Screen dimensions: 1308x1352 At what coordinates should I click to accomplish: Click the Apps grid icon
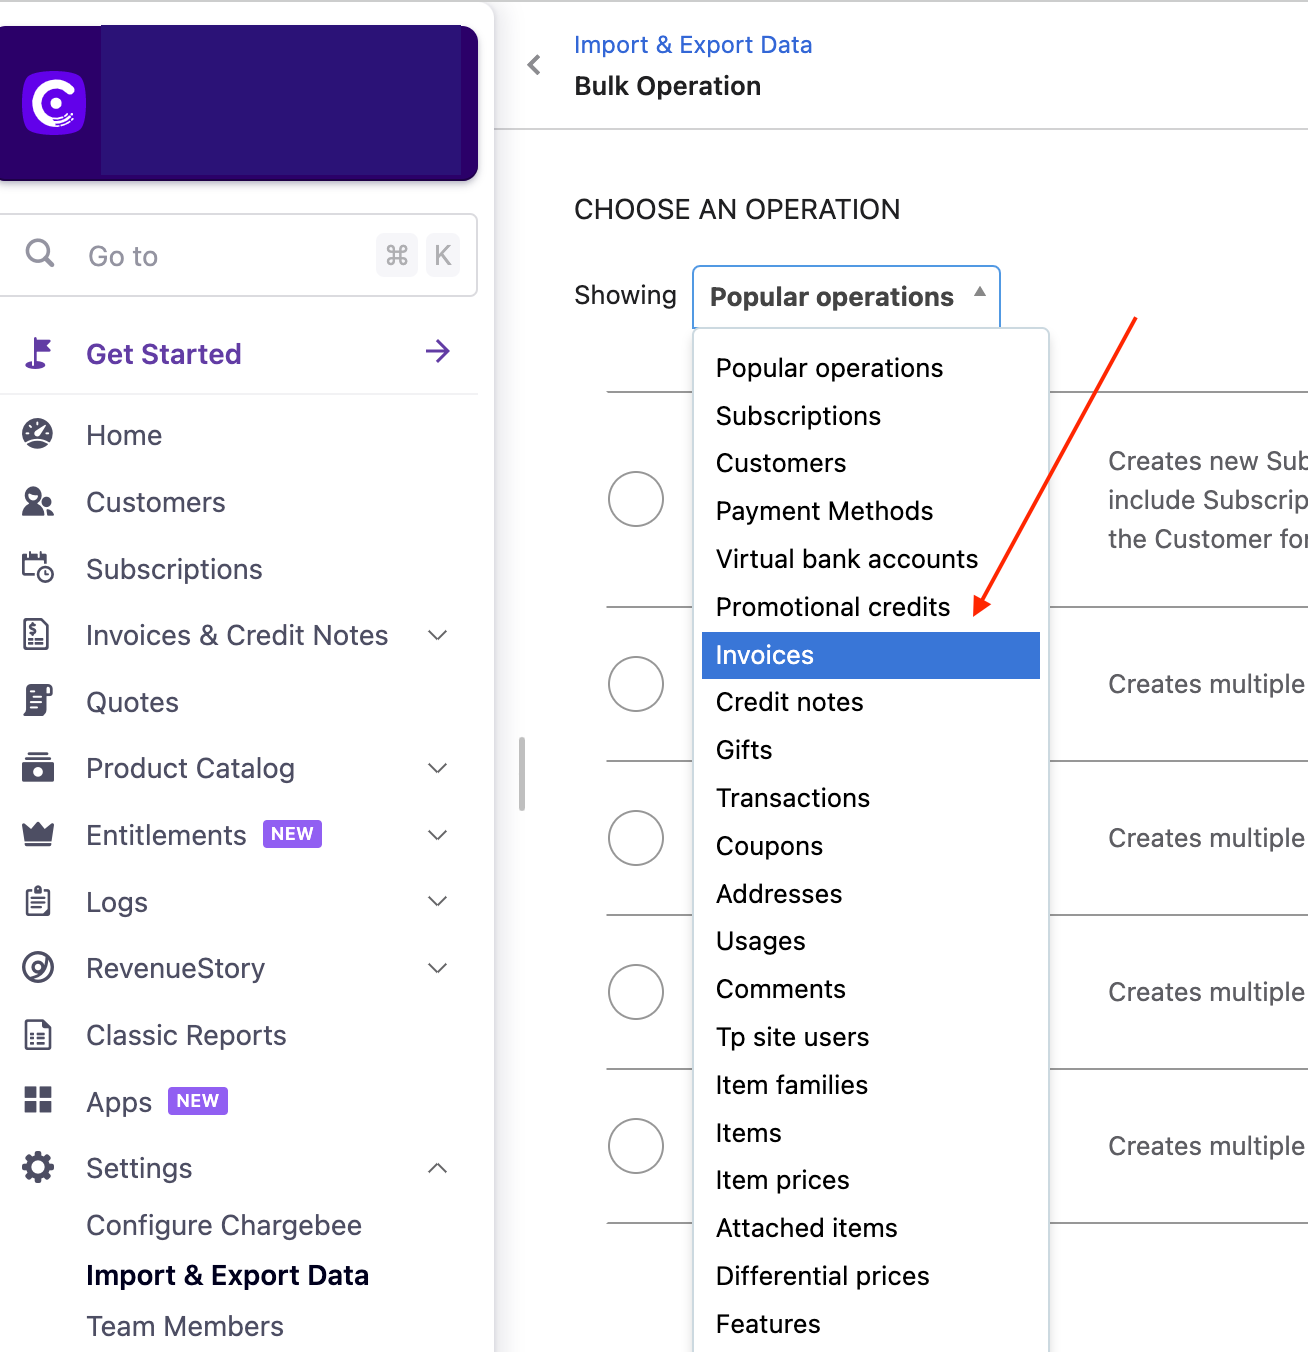(38, 1101)
